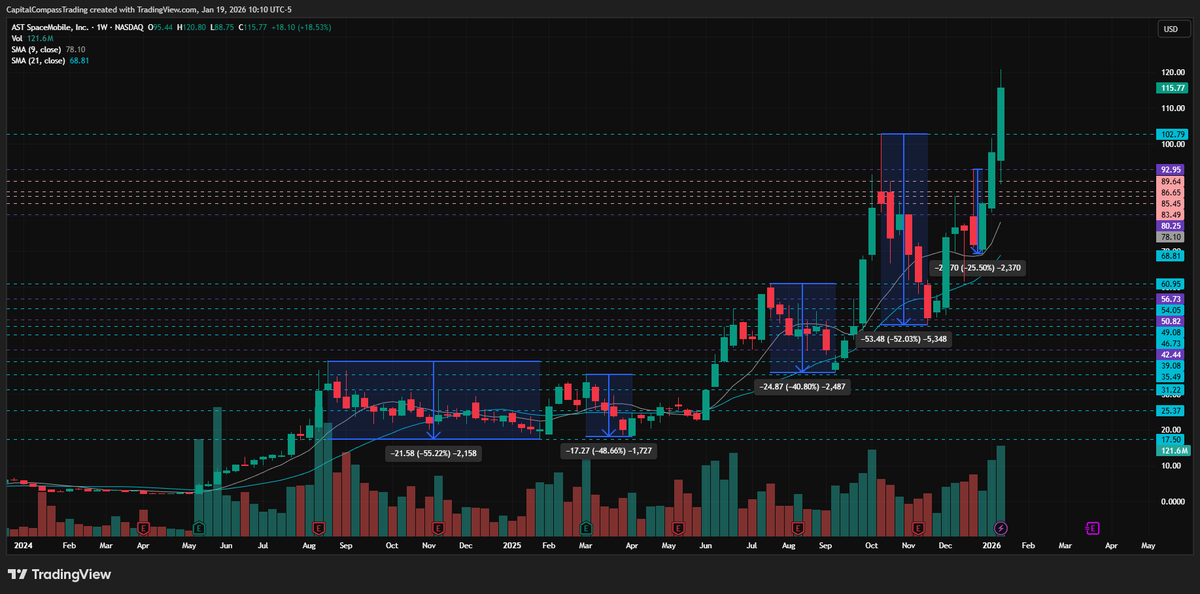Select the −24.87 (−40.80%) measurement label
This screenshot has height=594, width=1200.
[x=804, y=386]
